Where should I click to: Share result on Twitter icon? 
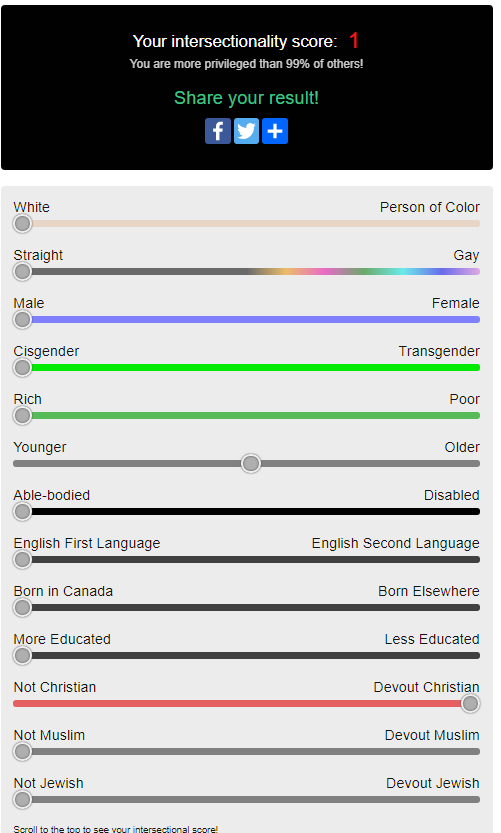[247, 131]
